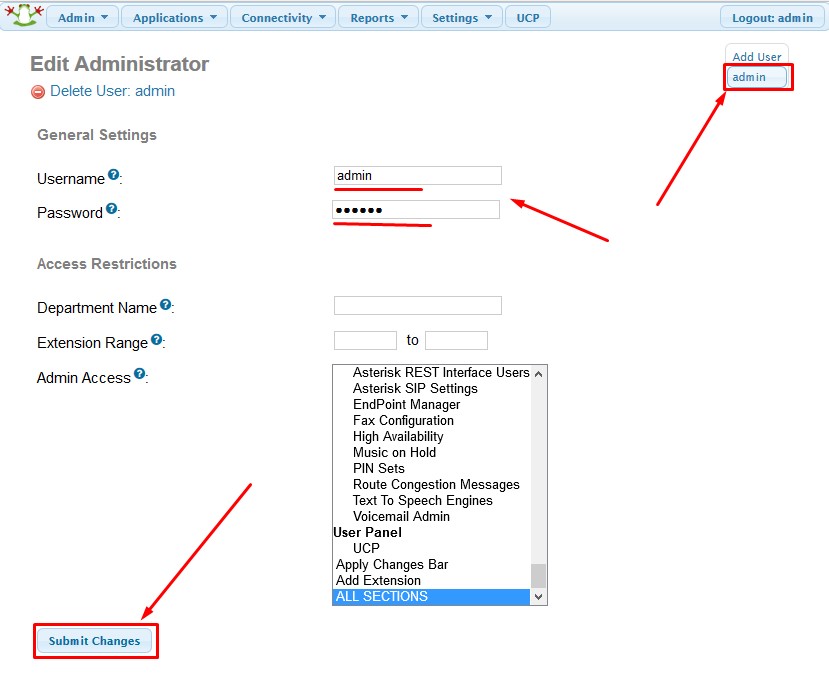Click help icon next to Password
Viewport: 829px width, 673px height.
(112, 209)
